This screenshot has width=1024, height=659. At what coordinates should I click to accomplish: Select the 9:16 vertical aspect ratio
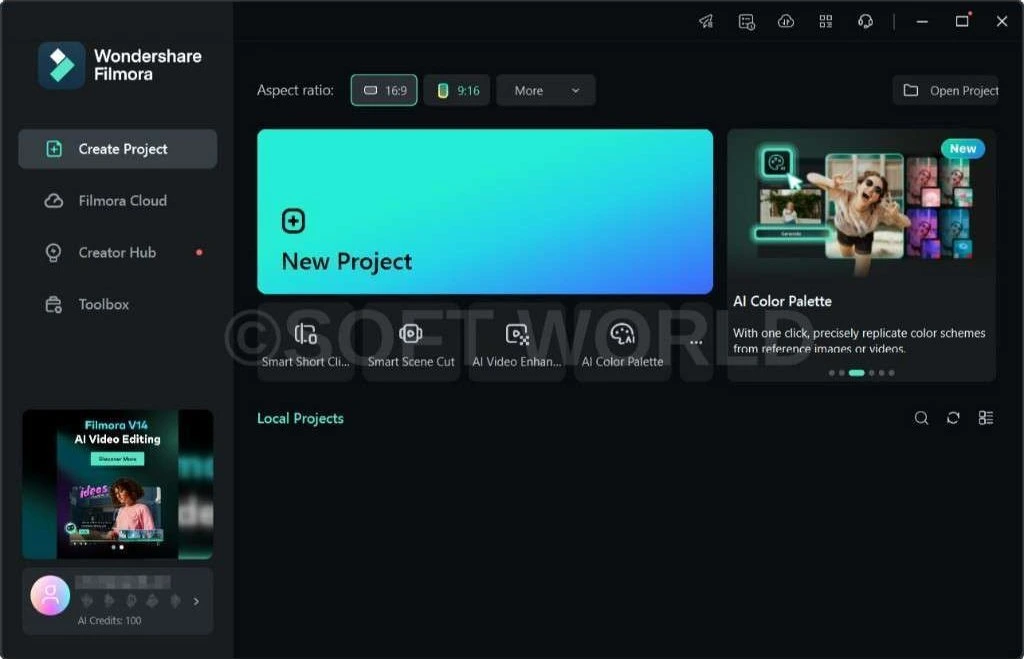click(457, 90)
